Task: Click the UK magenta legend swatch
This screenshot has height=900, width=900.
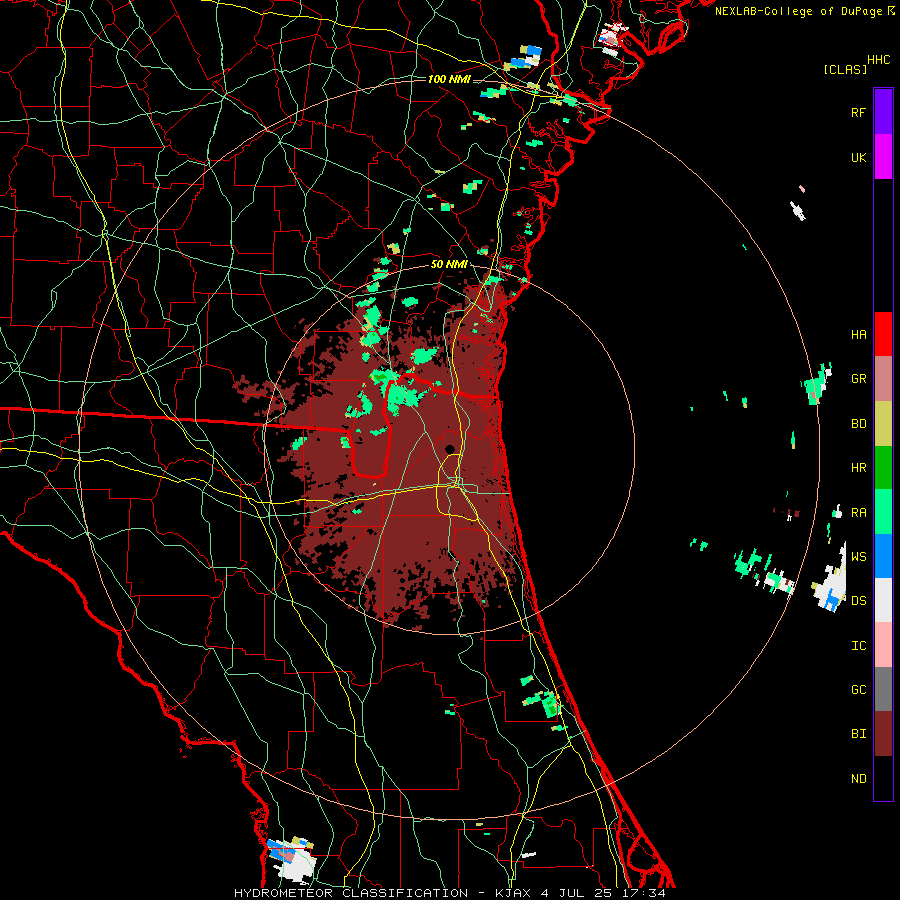Action: coord(883,157)
